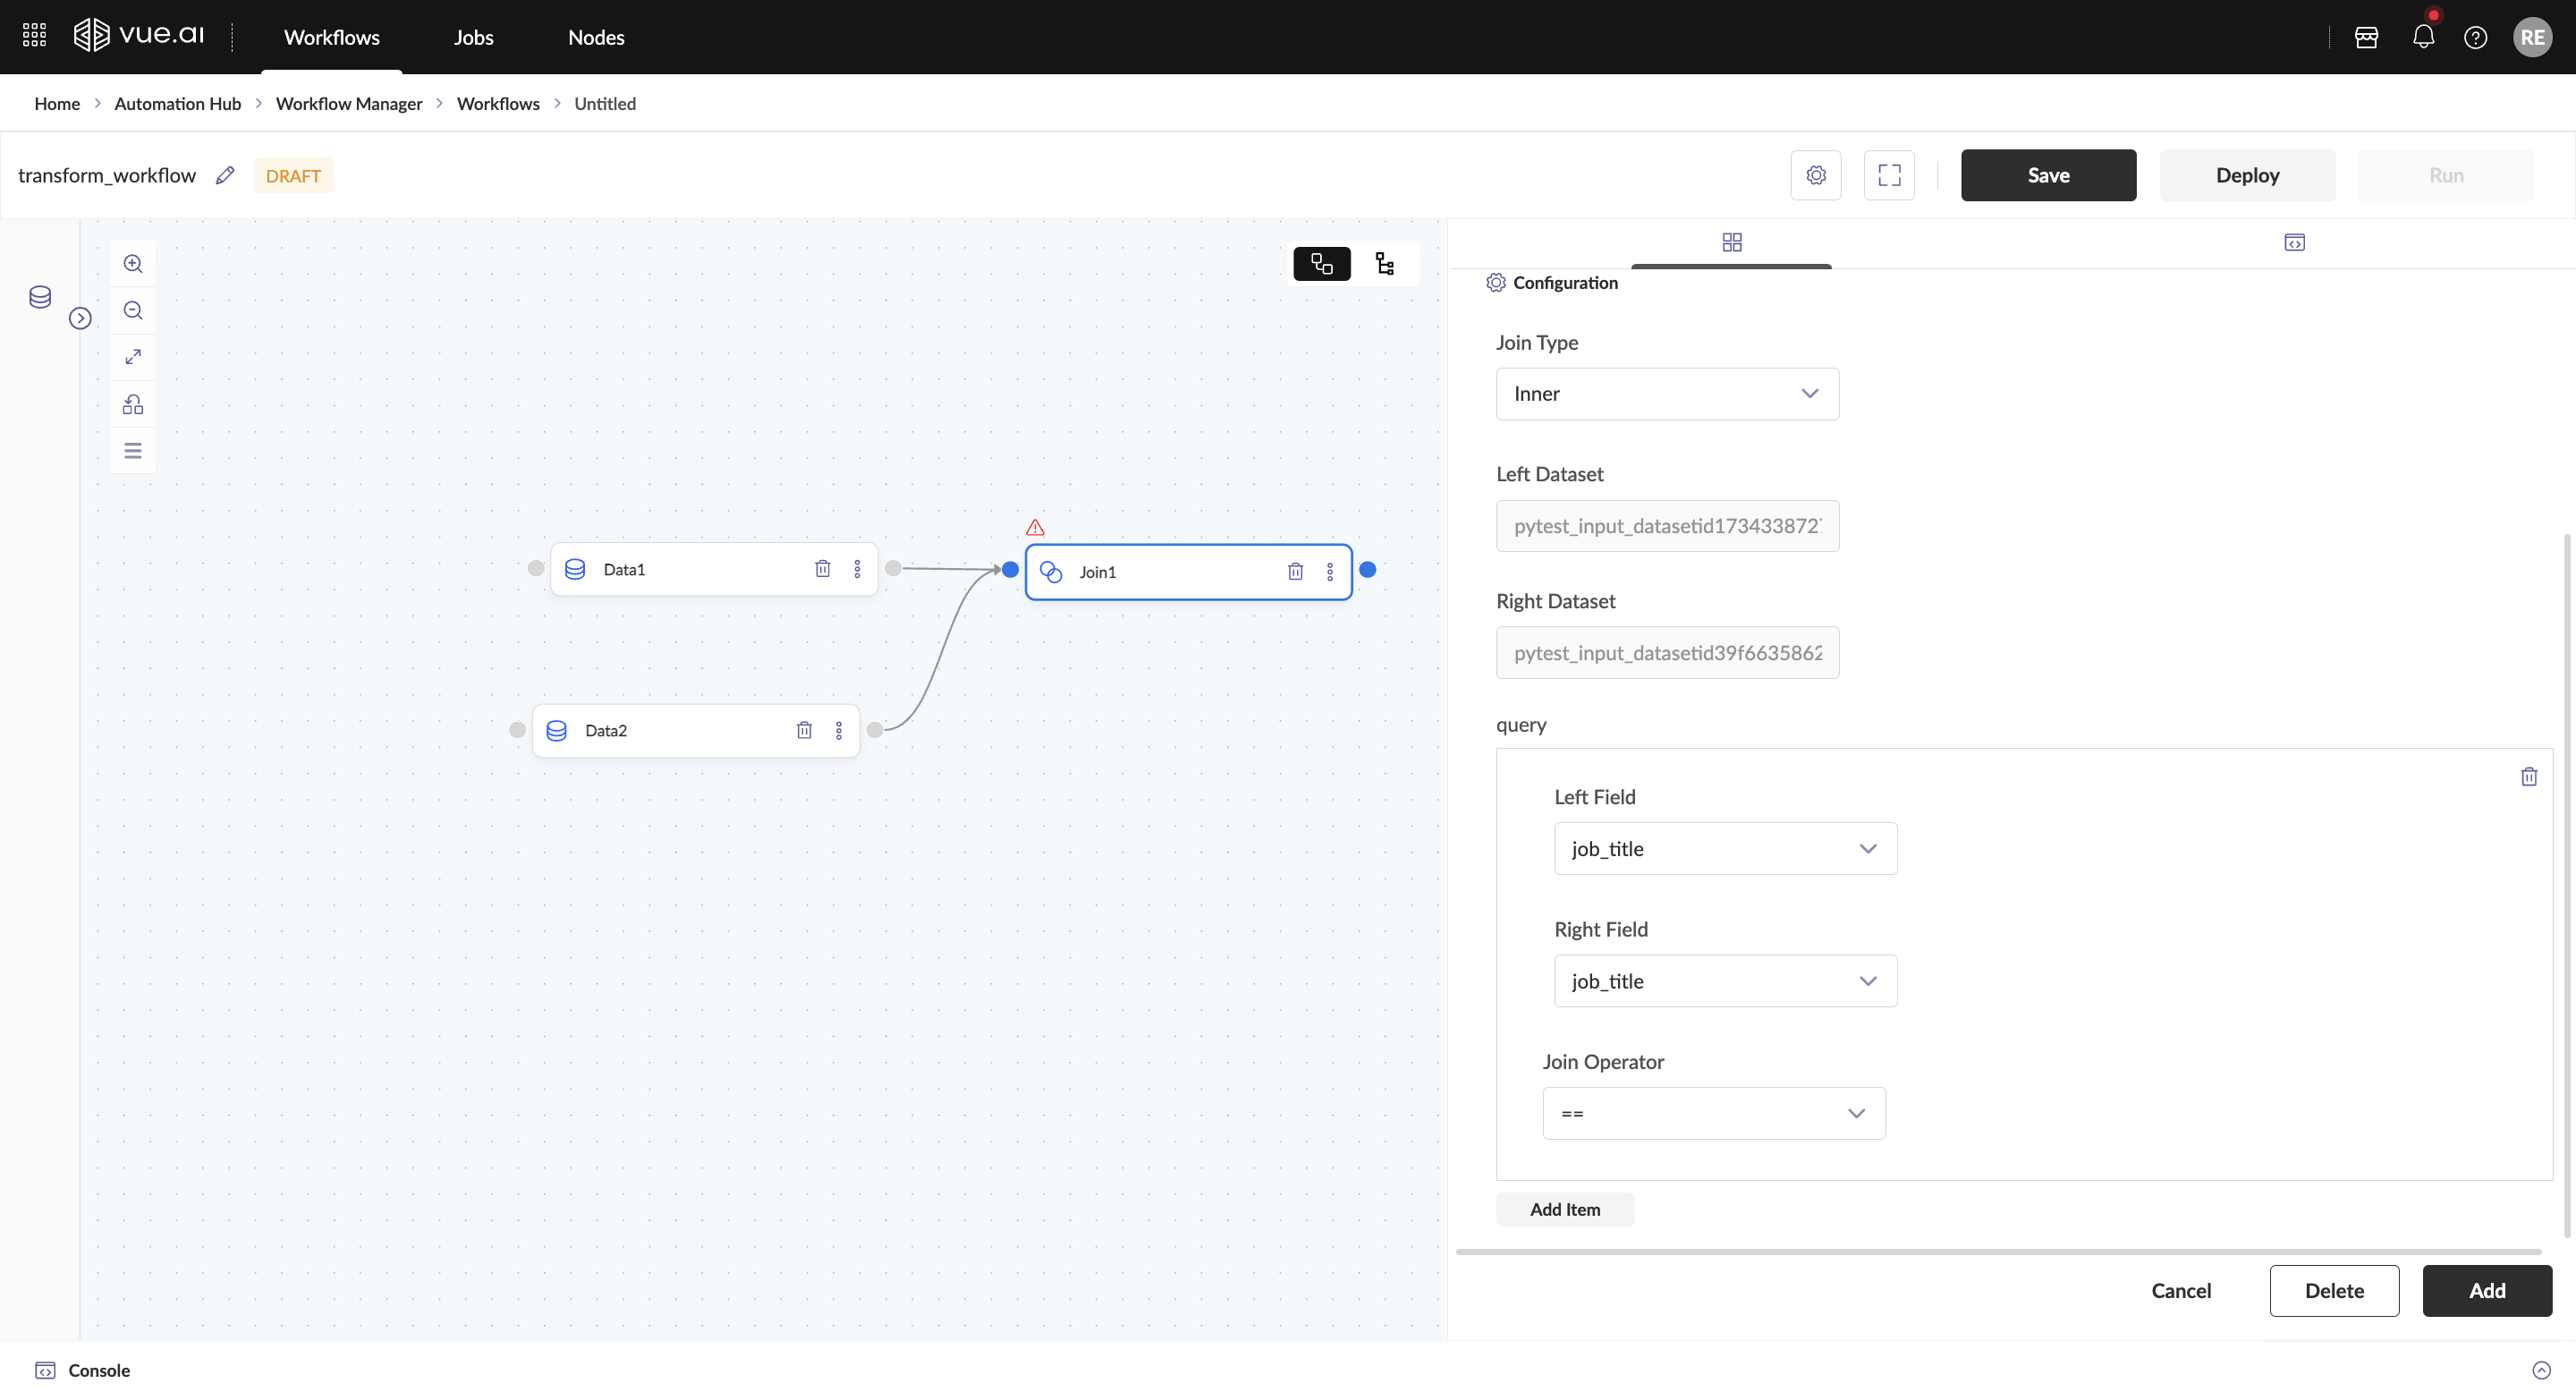2576x1392 pixels.
Task: Switch to the code view panel tab
Action: (2294, 243)
